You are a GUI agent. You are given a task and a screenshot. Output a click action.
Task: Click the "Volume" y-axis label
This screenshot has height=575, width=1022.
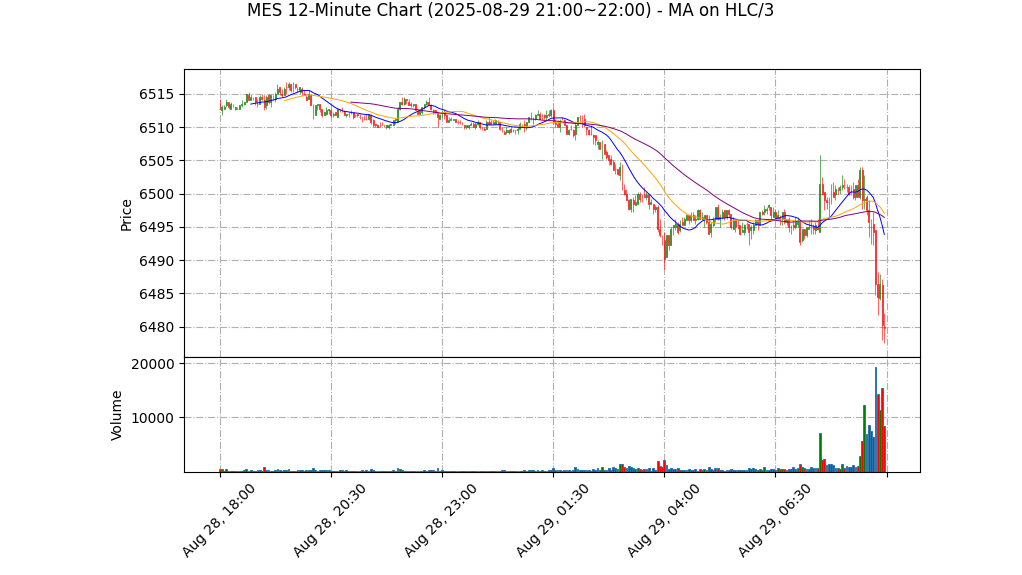117,415
